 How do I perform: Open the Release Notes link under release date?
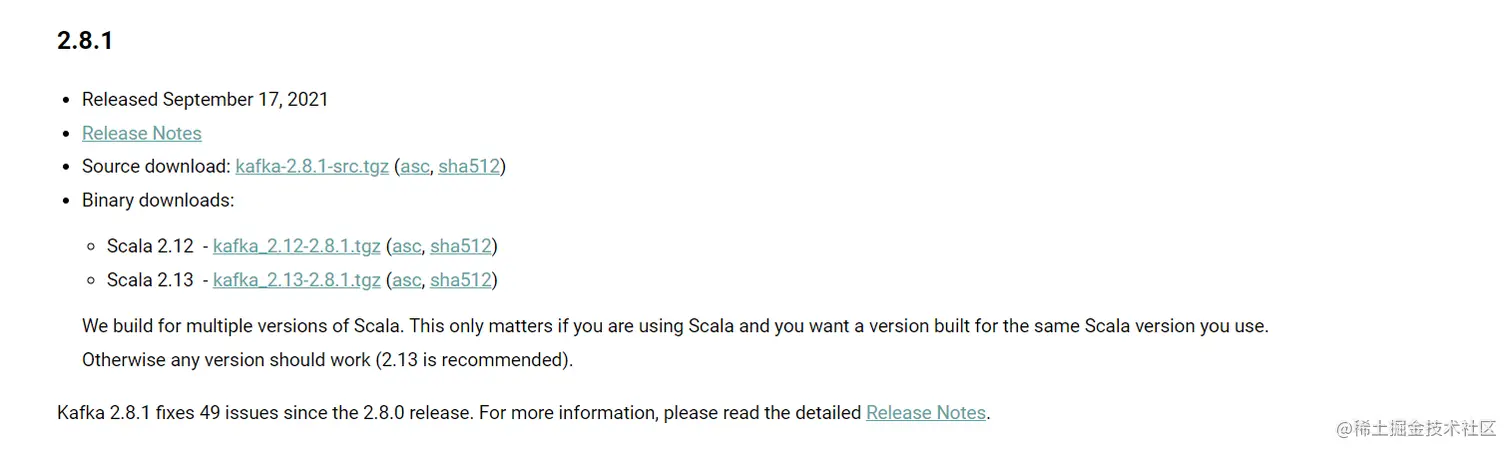point(142,133)
